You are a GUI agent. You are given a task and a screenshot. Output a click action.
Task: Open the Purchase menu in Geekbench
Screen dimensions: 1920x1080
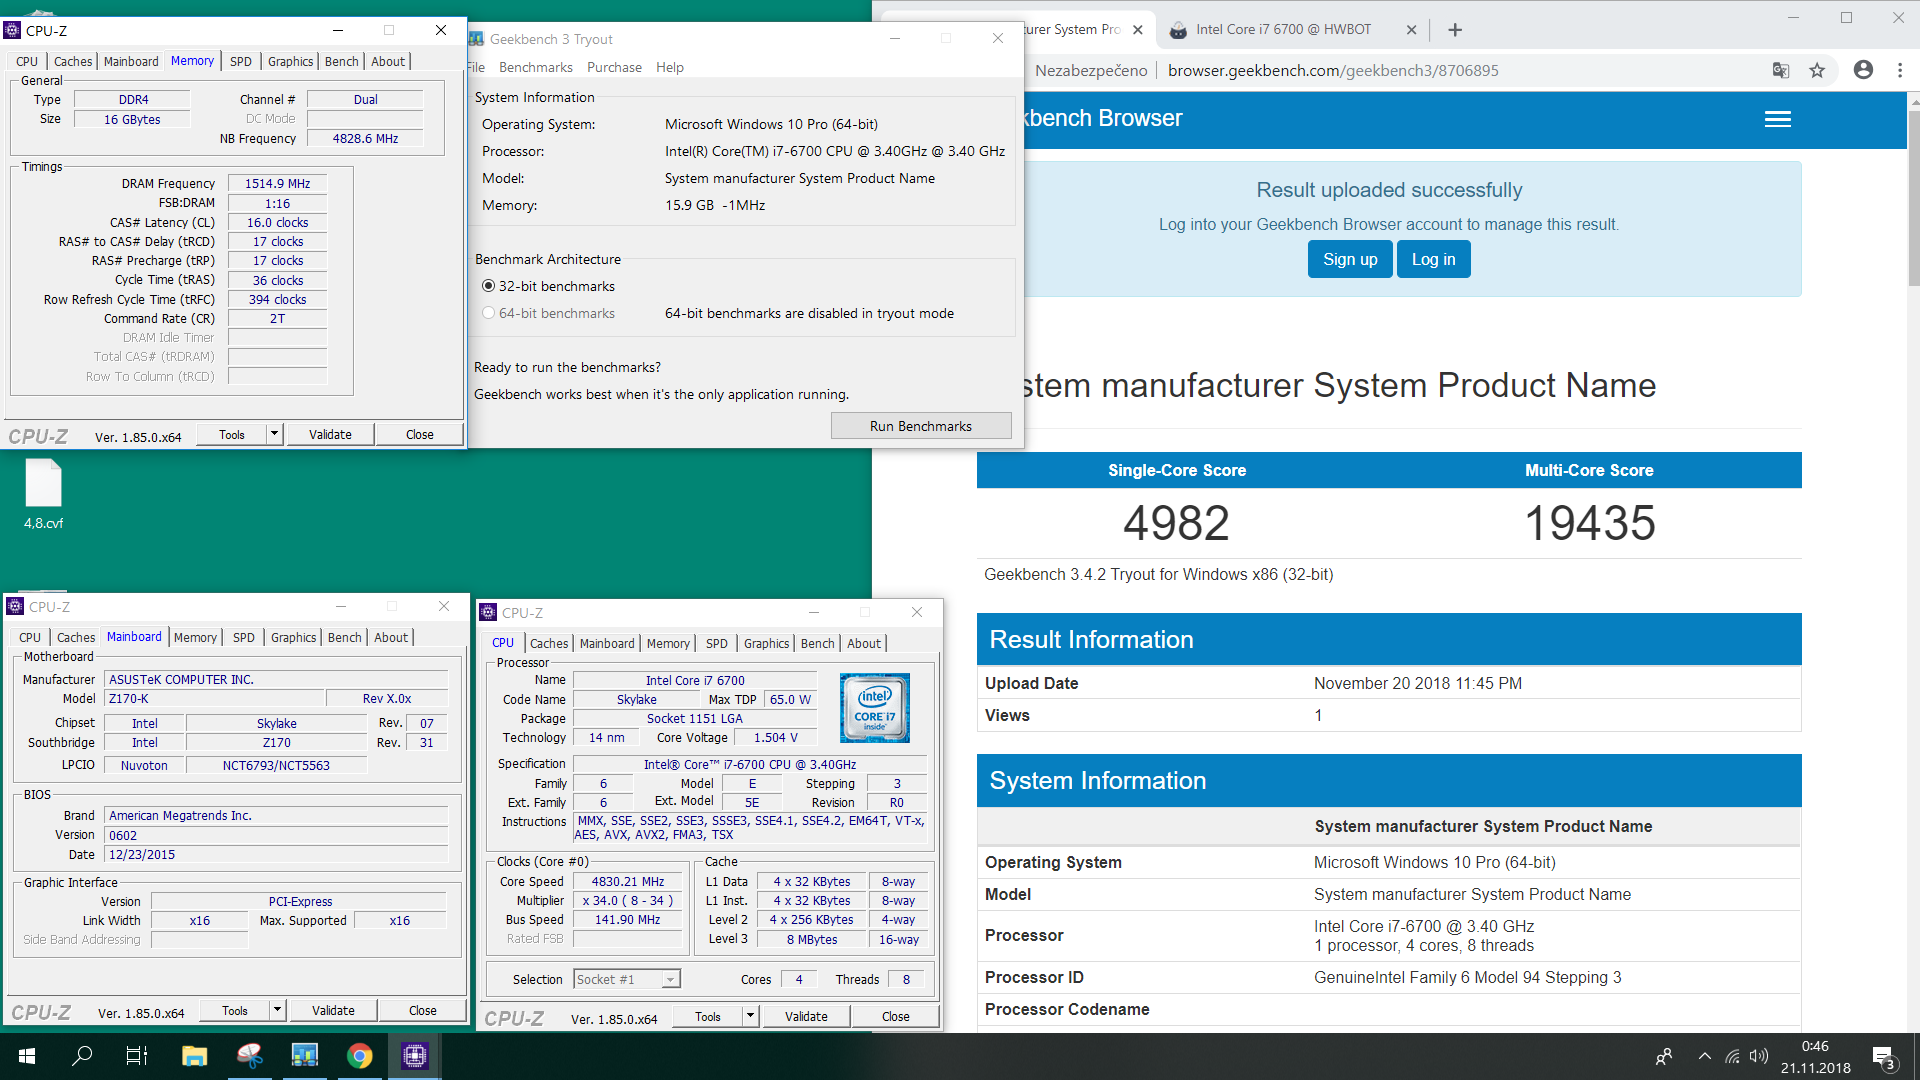click(614, 68)
